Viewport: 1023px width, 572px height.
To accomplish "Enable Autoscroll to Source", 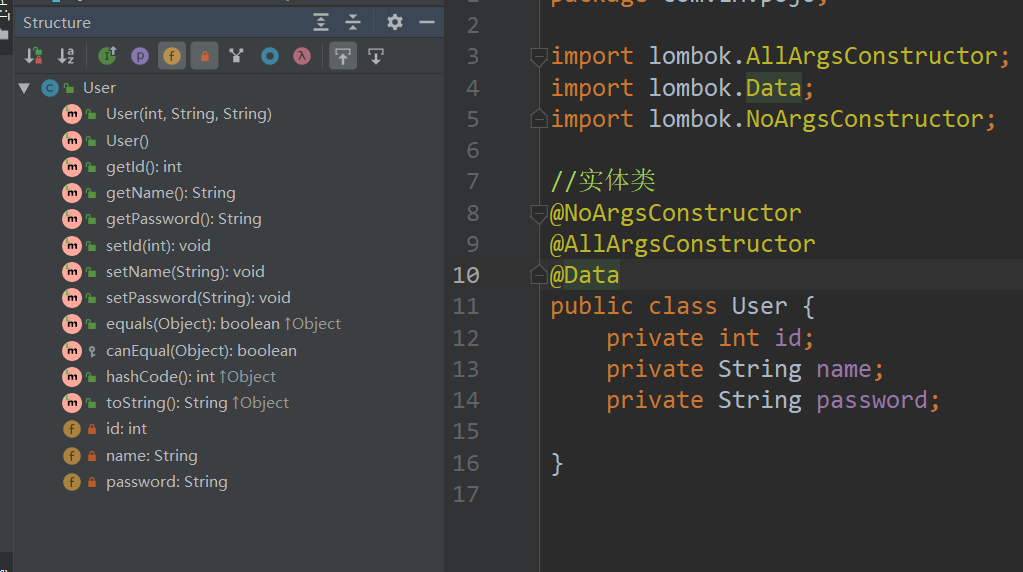I will pyautogui.click(x=343, y=56).
